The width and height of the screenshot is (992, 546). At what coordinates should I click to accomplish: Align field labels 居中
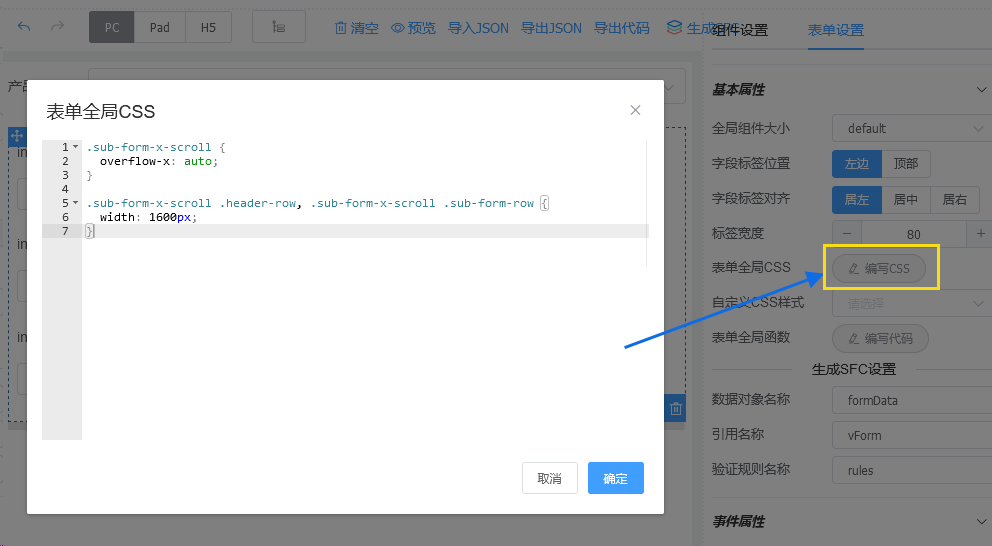click(905, 199)
